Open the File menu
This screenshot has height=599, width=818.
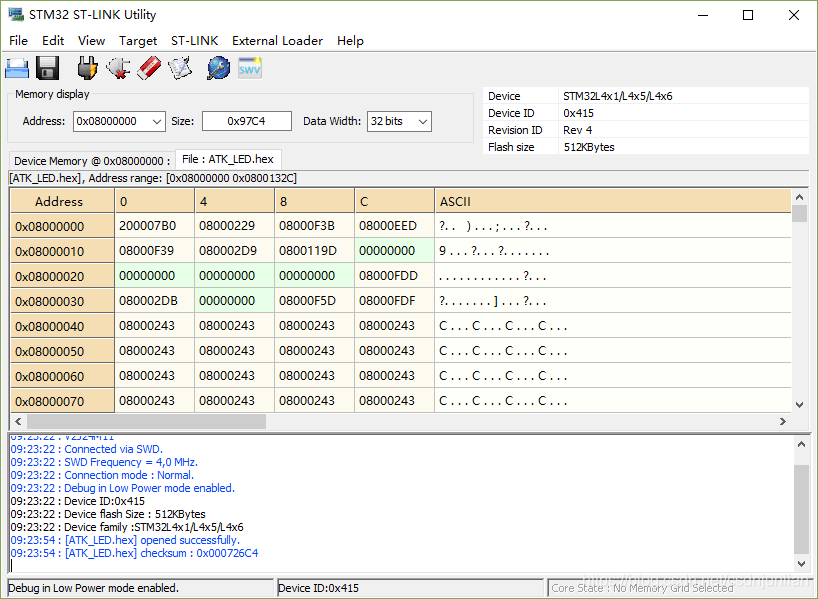tap(19, 41)
